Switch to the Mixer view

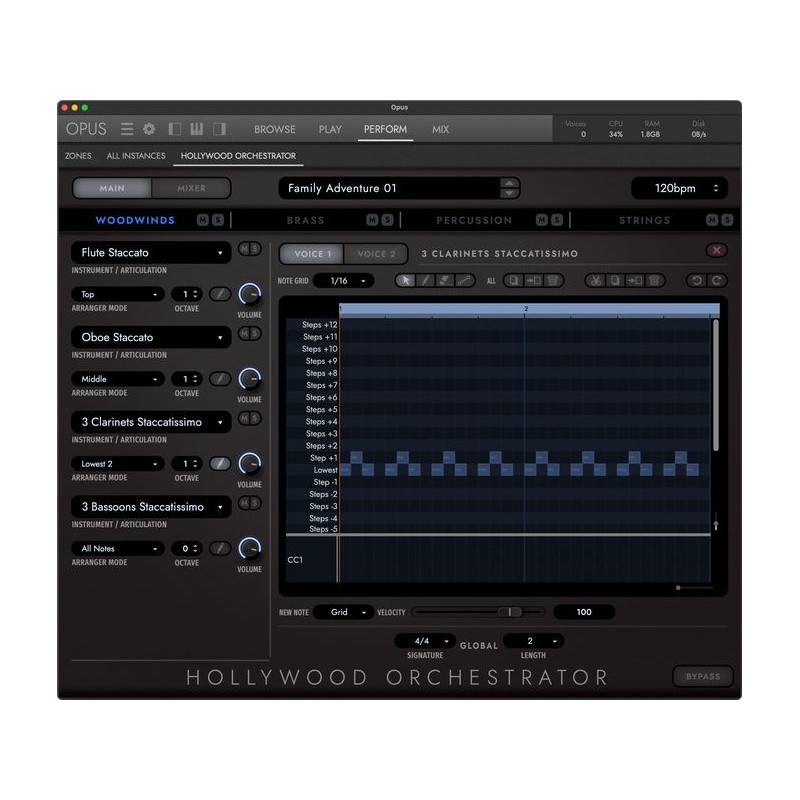pos(191,188)
